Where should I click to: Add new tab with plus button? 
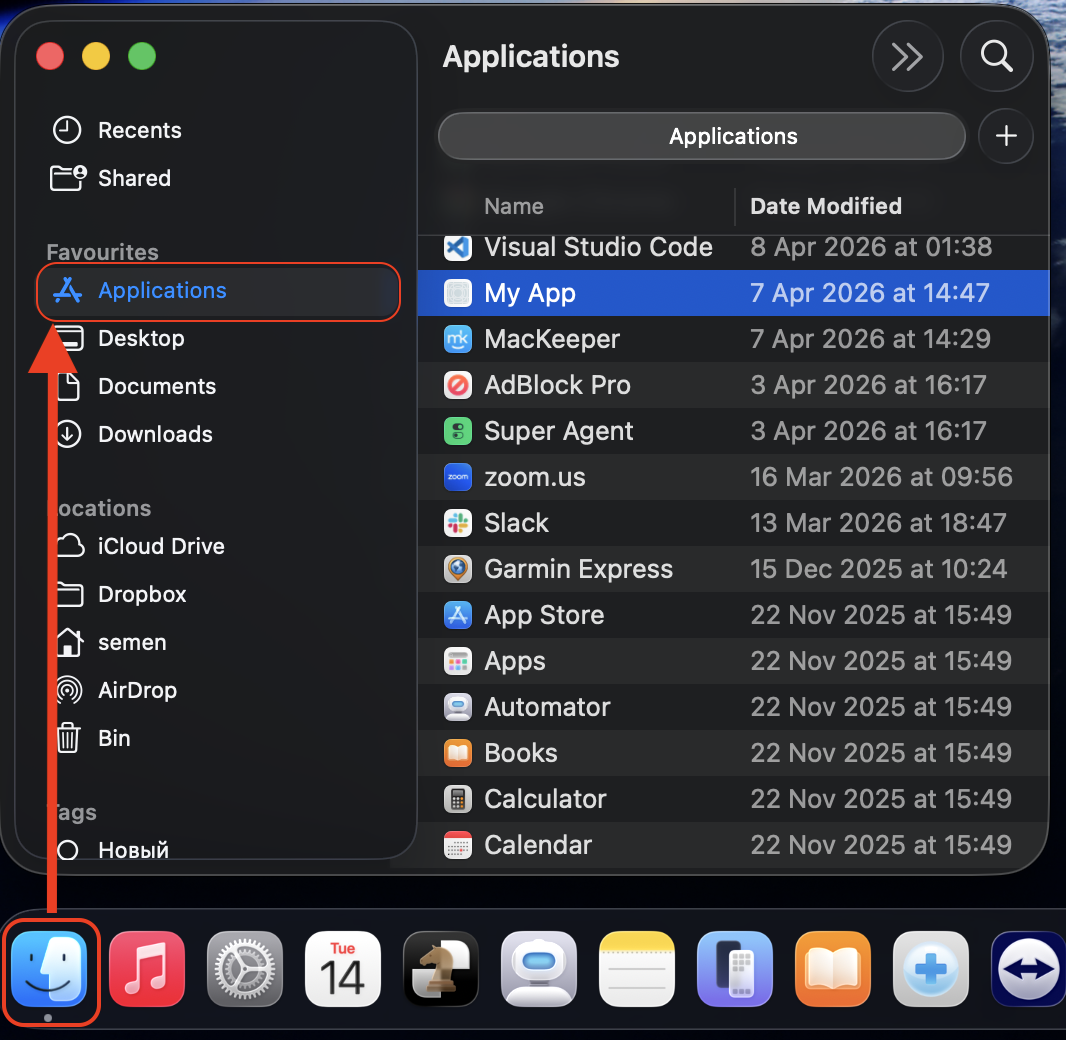[1006, 136]
